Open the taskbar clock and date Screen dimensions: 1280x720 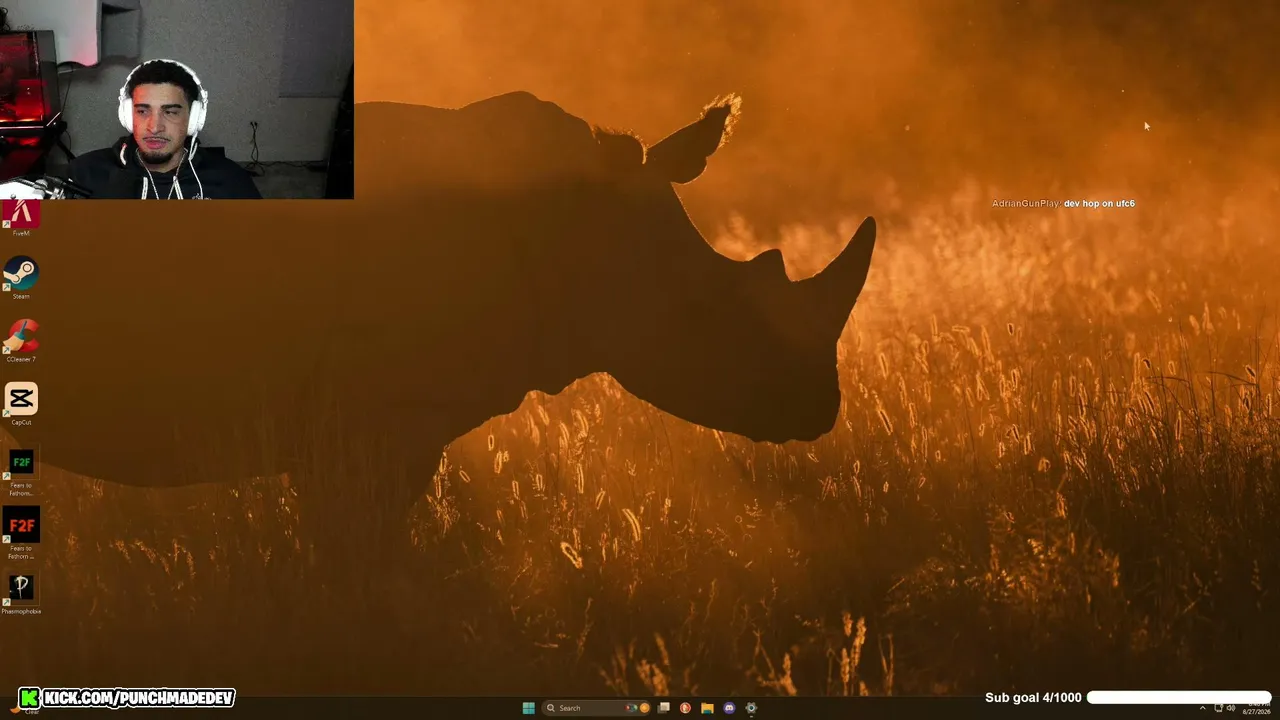1256,708
